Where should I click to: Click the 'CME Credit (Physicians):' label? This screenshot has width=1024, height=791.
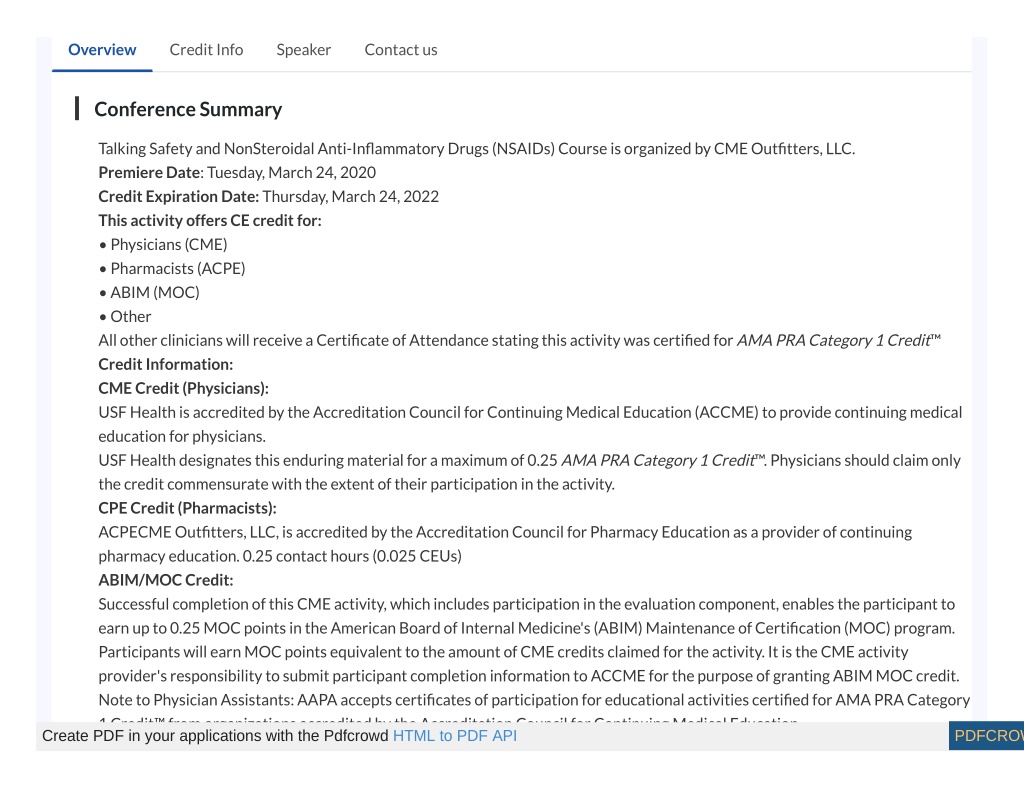pyautogui.click(x=184, y=389)
